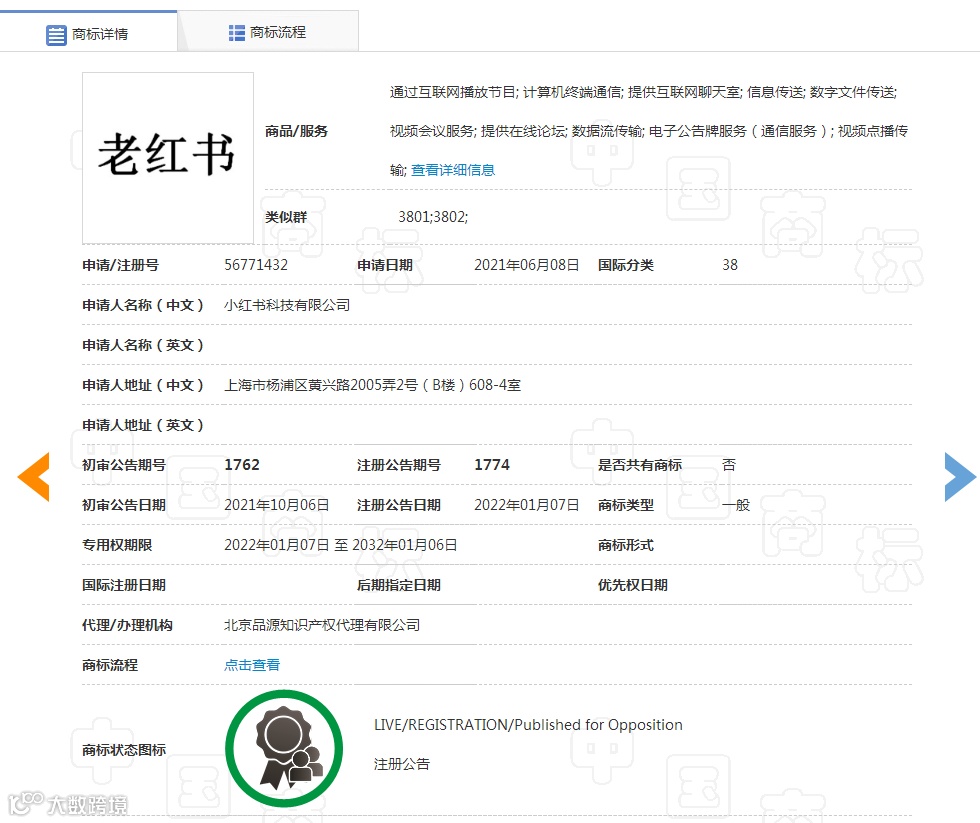
Task: Click the 申请日期 label
Action: (x=384, y=265)
